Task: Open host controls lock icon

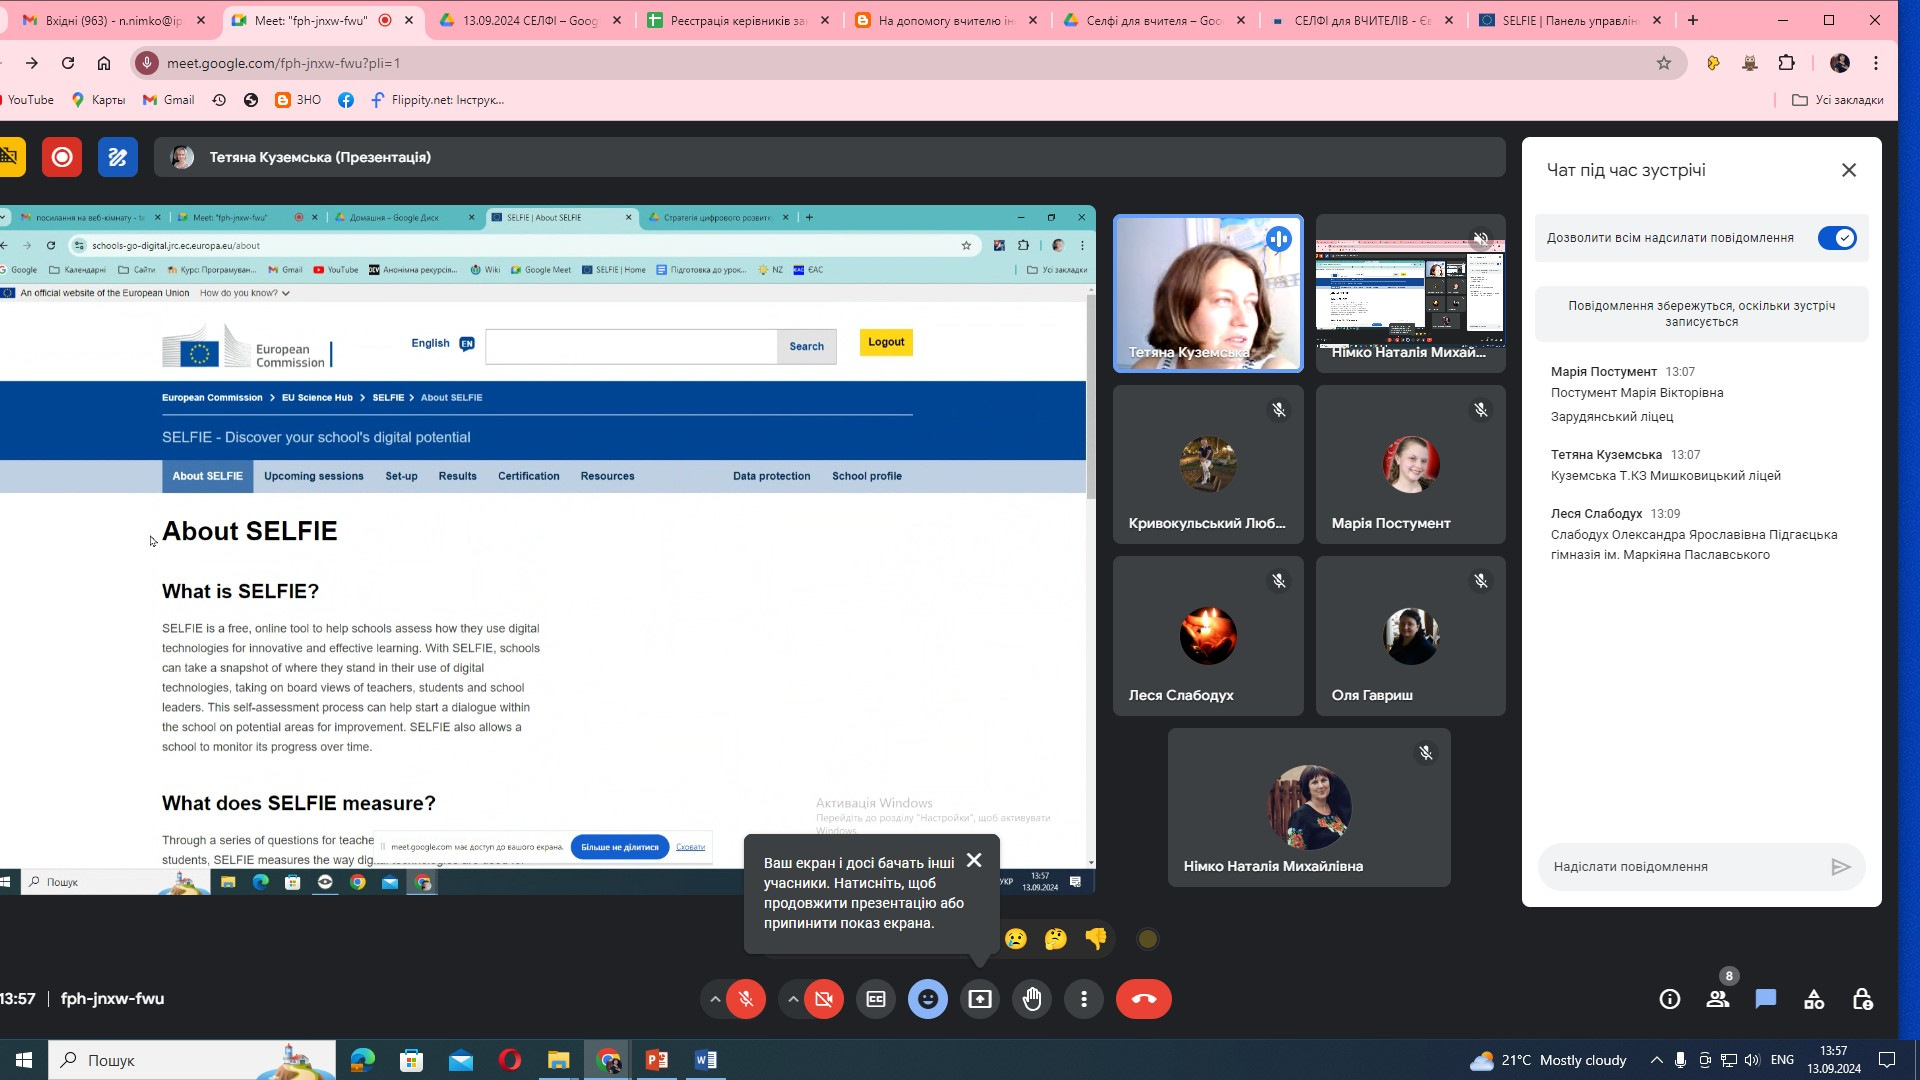Action: pos(1862,999)
